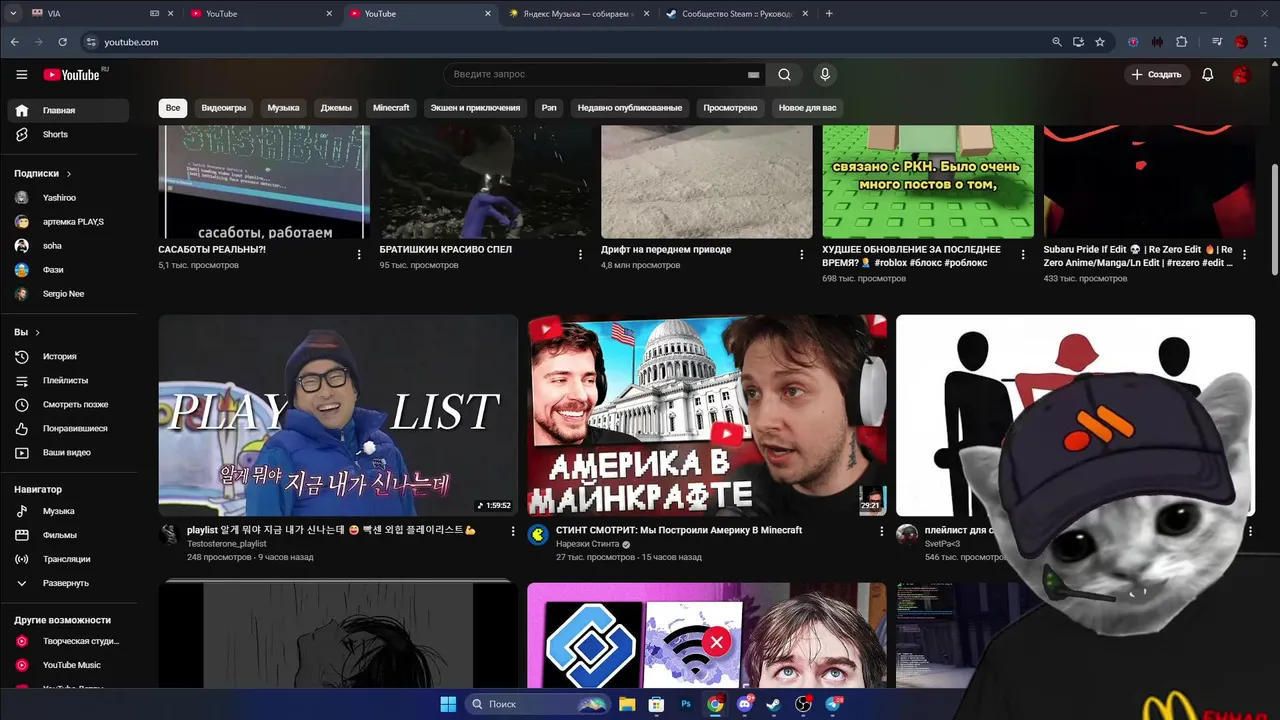Open the Windows Start menu
The width and height of the screenshot is (1280, 720).
point(448,704)
